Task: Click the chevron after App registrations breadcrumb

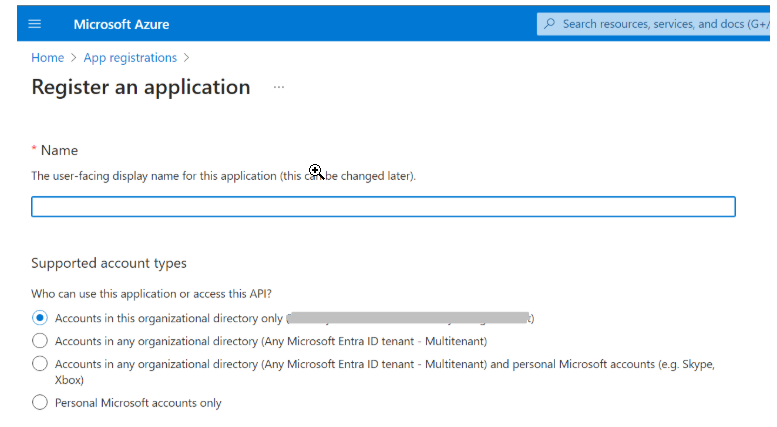Action: tap(187, 58)
